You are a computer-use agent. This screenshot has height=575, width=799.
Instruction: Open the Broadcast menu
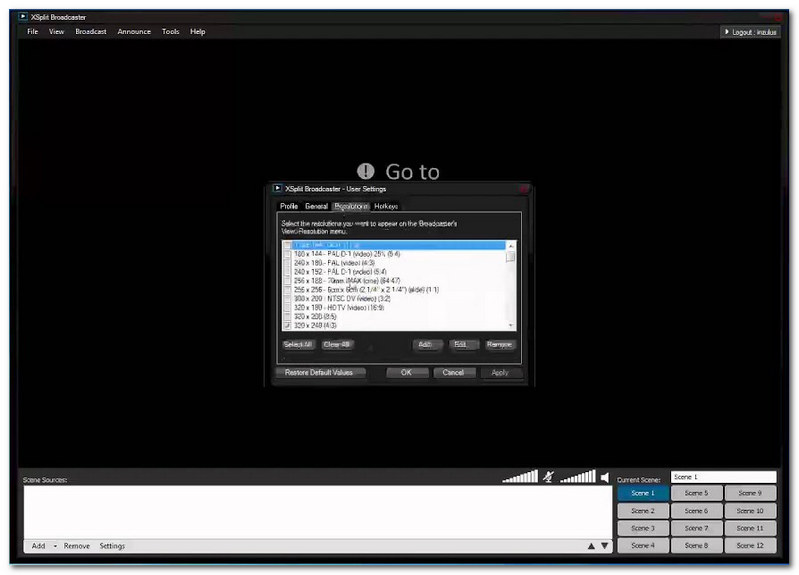(x=91, y=32)
